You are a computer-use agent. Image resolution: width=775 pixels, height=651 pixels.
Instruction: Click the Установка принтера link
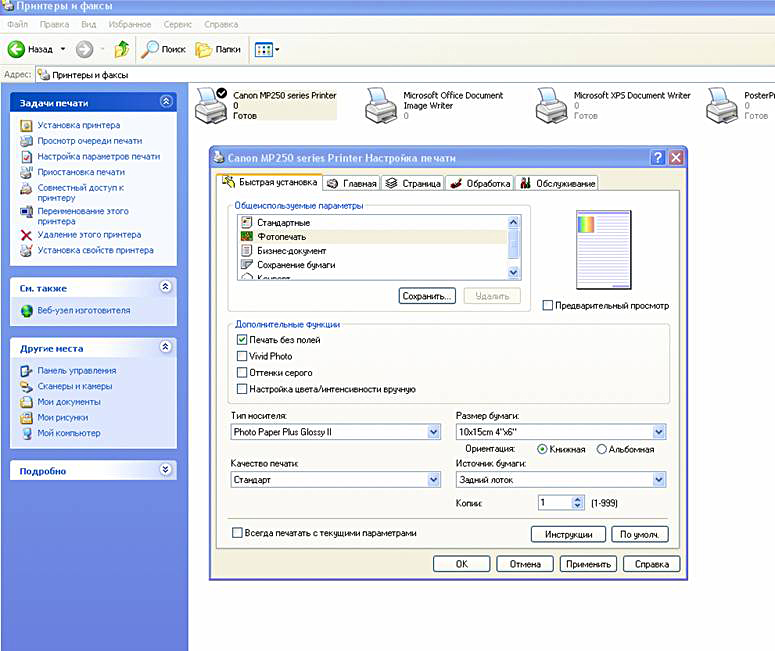[x=78, y=125]
